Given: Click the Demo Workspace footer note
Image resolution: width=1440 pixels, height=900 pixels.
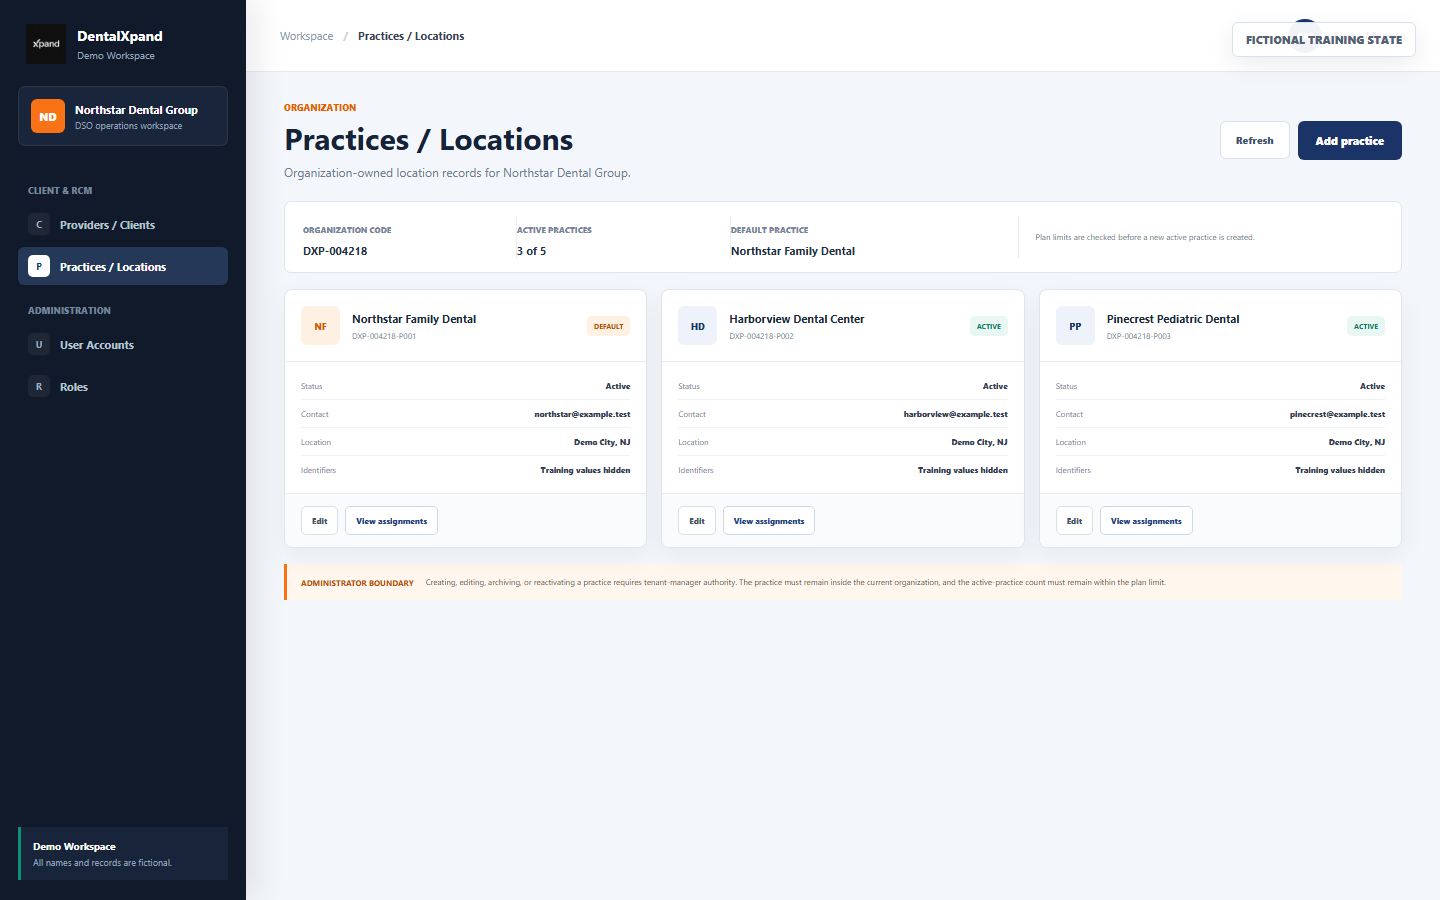Looking at the screenshot, I should pos(123,854).
